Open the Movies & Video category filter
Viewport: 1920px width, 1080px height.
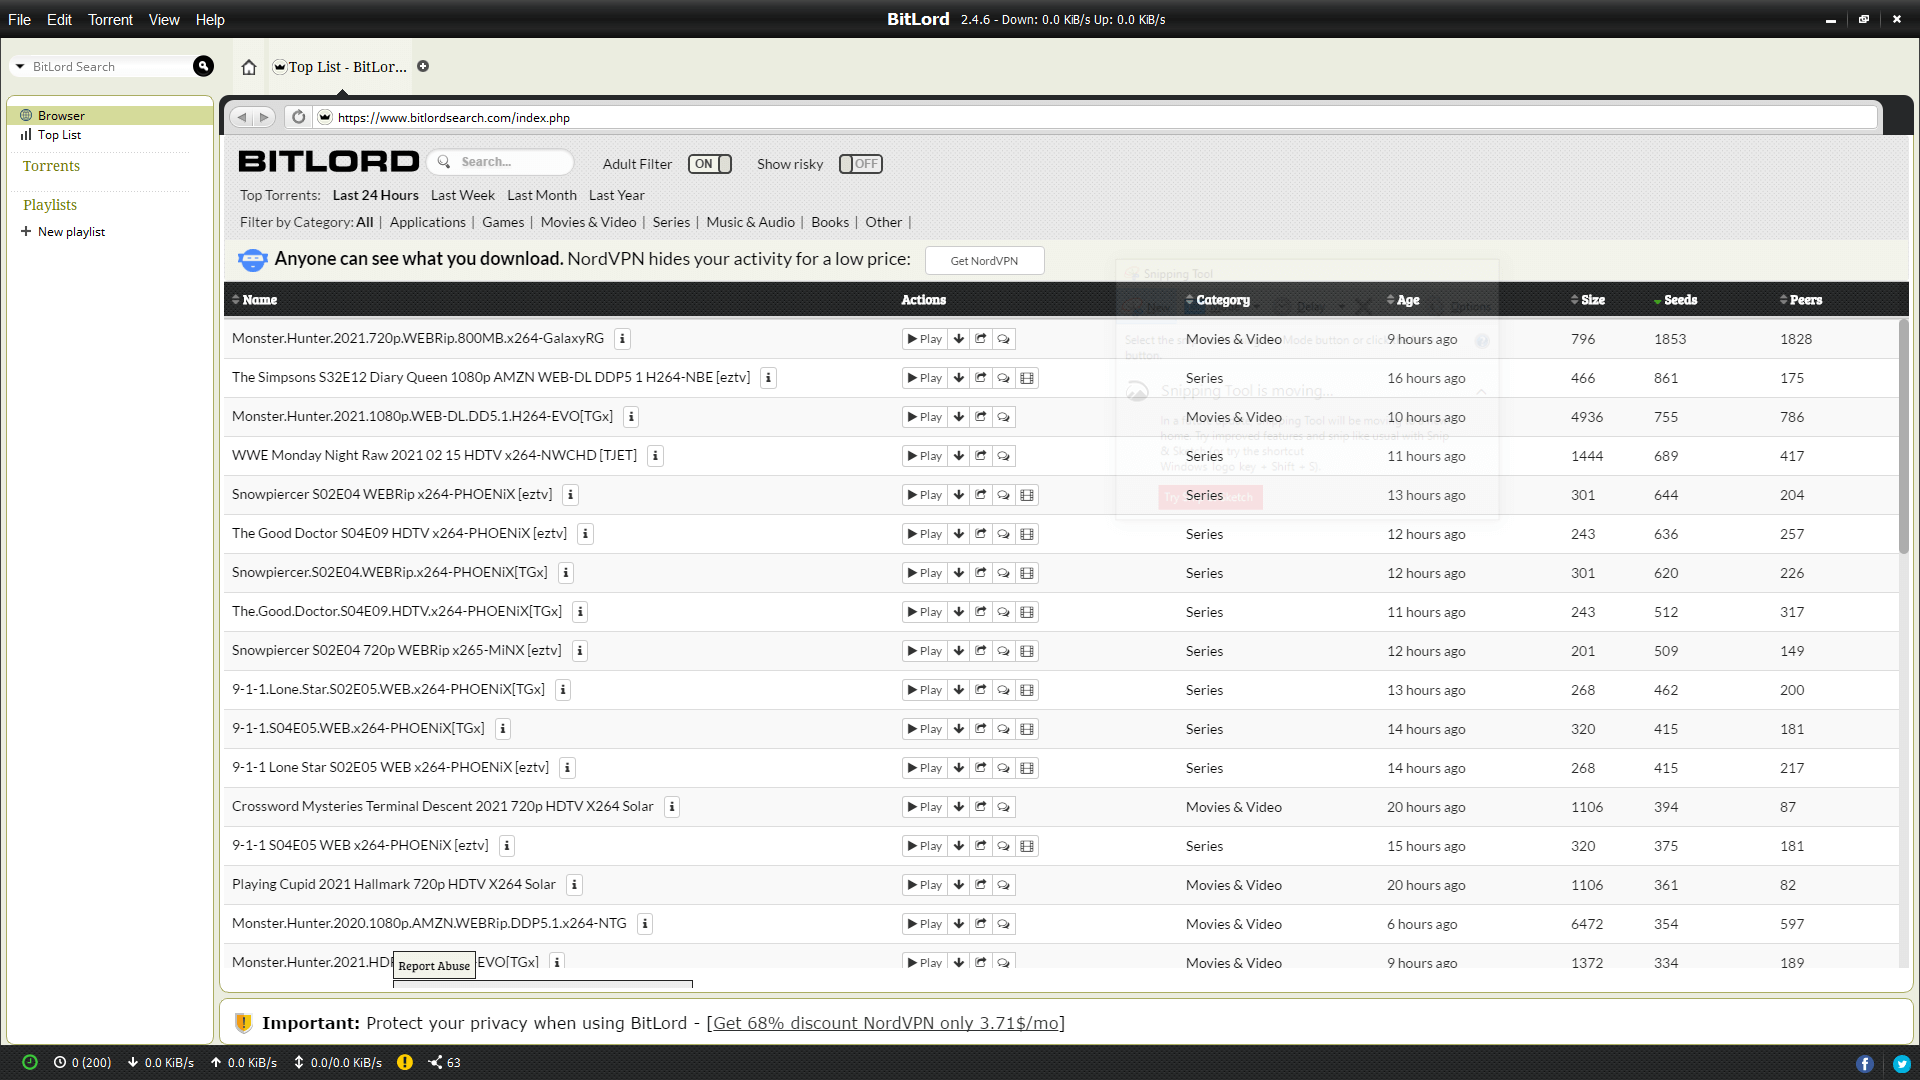click(x=588, y=222)
